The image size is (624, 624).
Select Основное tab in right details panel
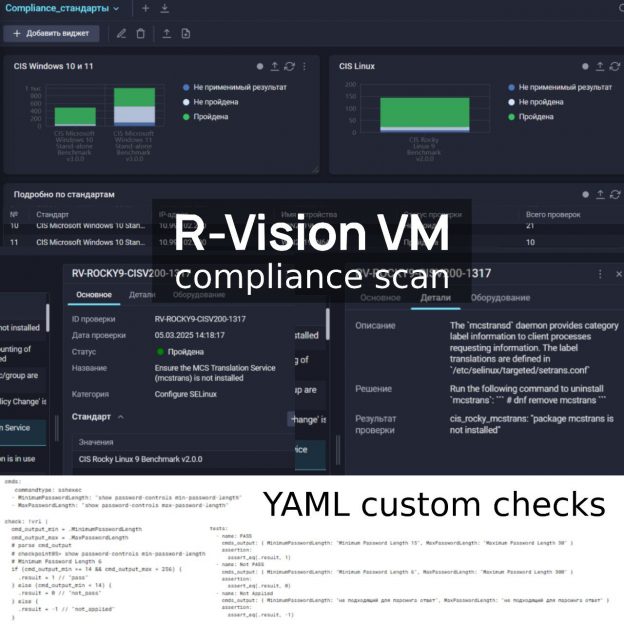(380, 298)
